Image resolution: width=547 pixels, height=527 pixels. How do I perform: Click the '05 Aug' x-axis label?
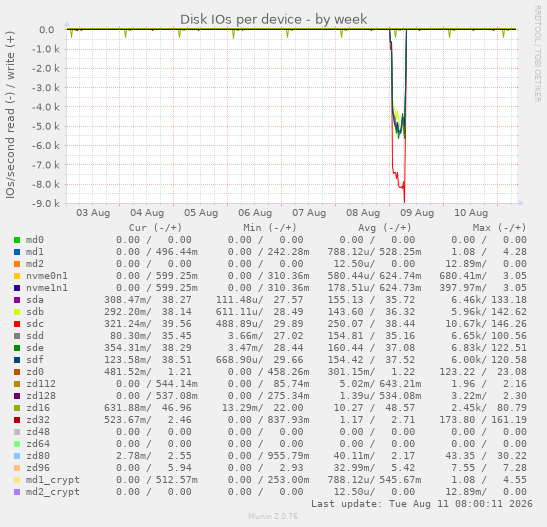[x=201, y=213]
